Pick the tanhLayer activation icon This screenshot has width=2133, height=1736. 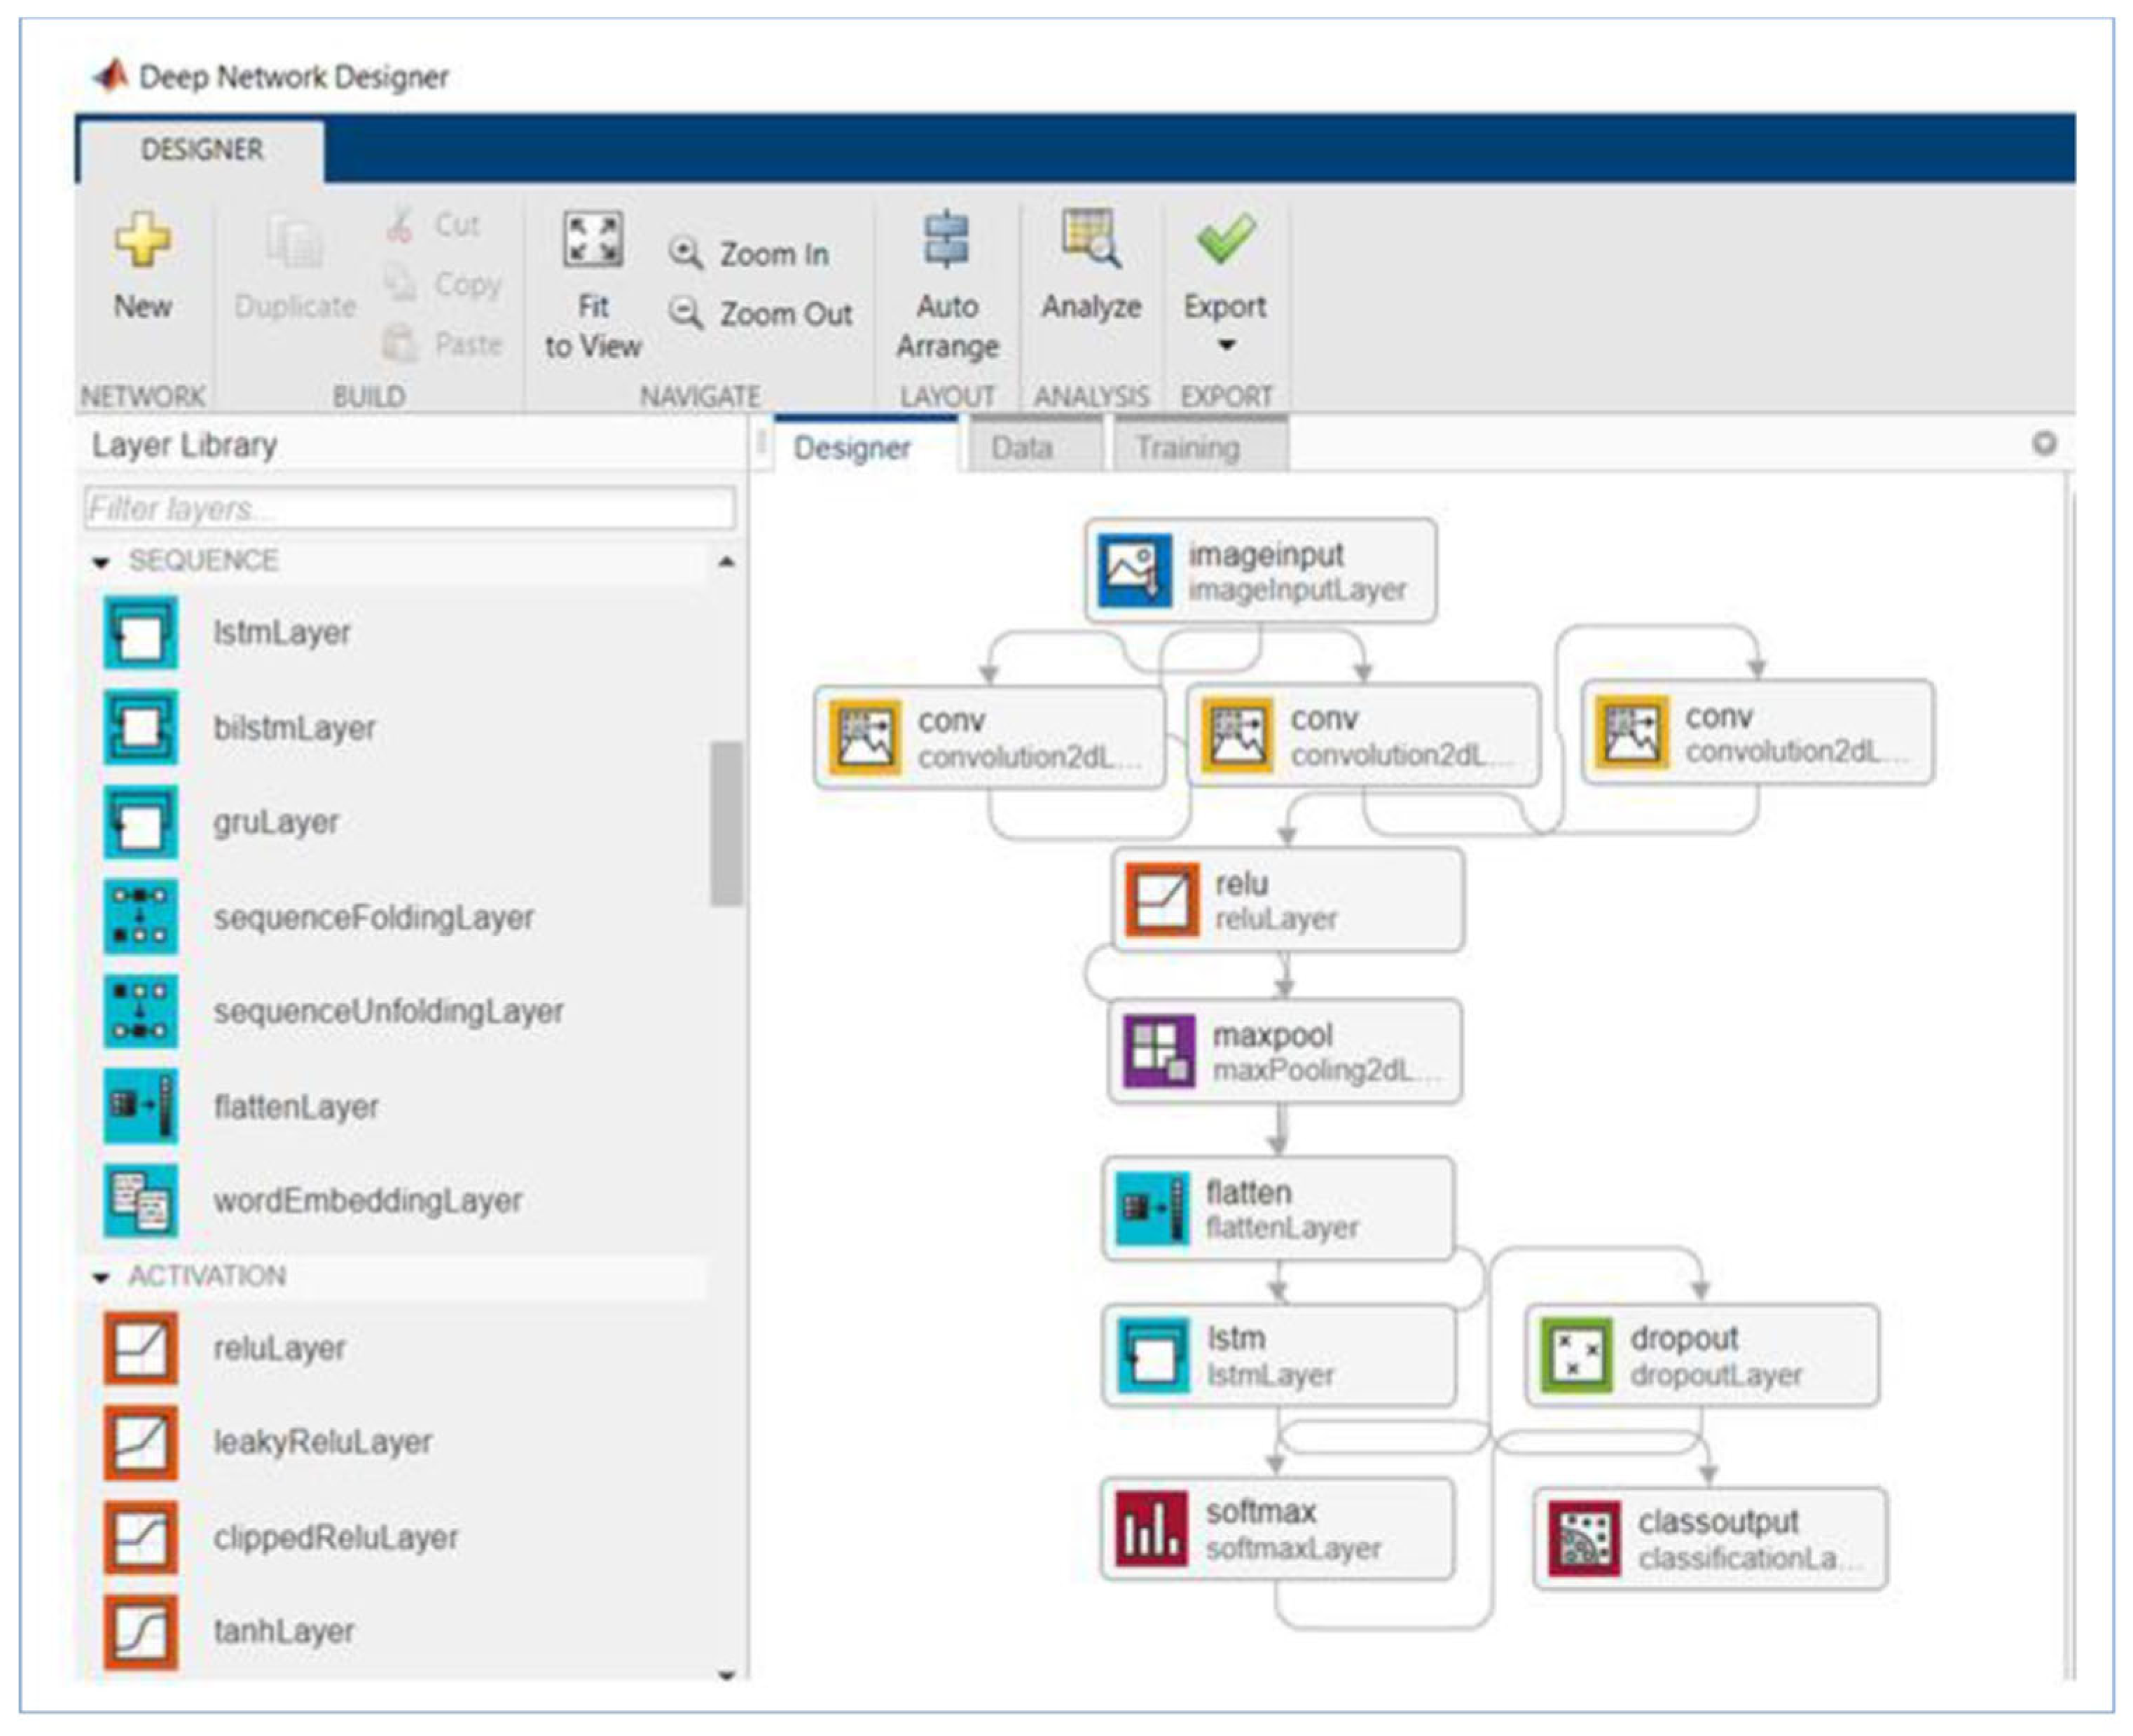(x=141, y=1631)
